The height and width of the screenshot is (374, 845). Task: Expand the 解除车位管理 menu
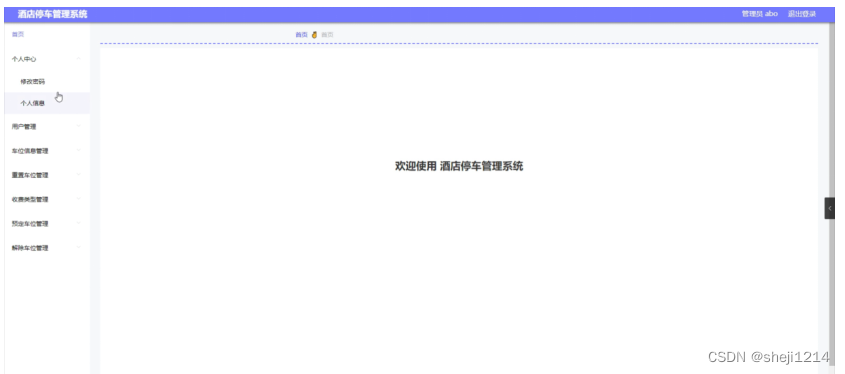click(x=47, y=248)
